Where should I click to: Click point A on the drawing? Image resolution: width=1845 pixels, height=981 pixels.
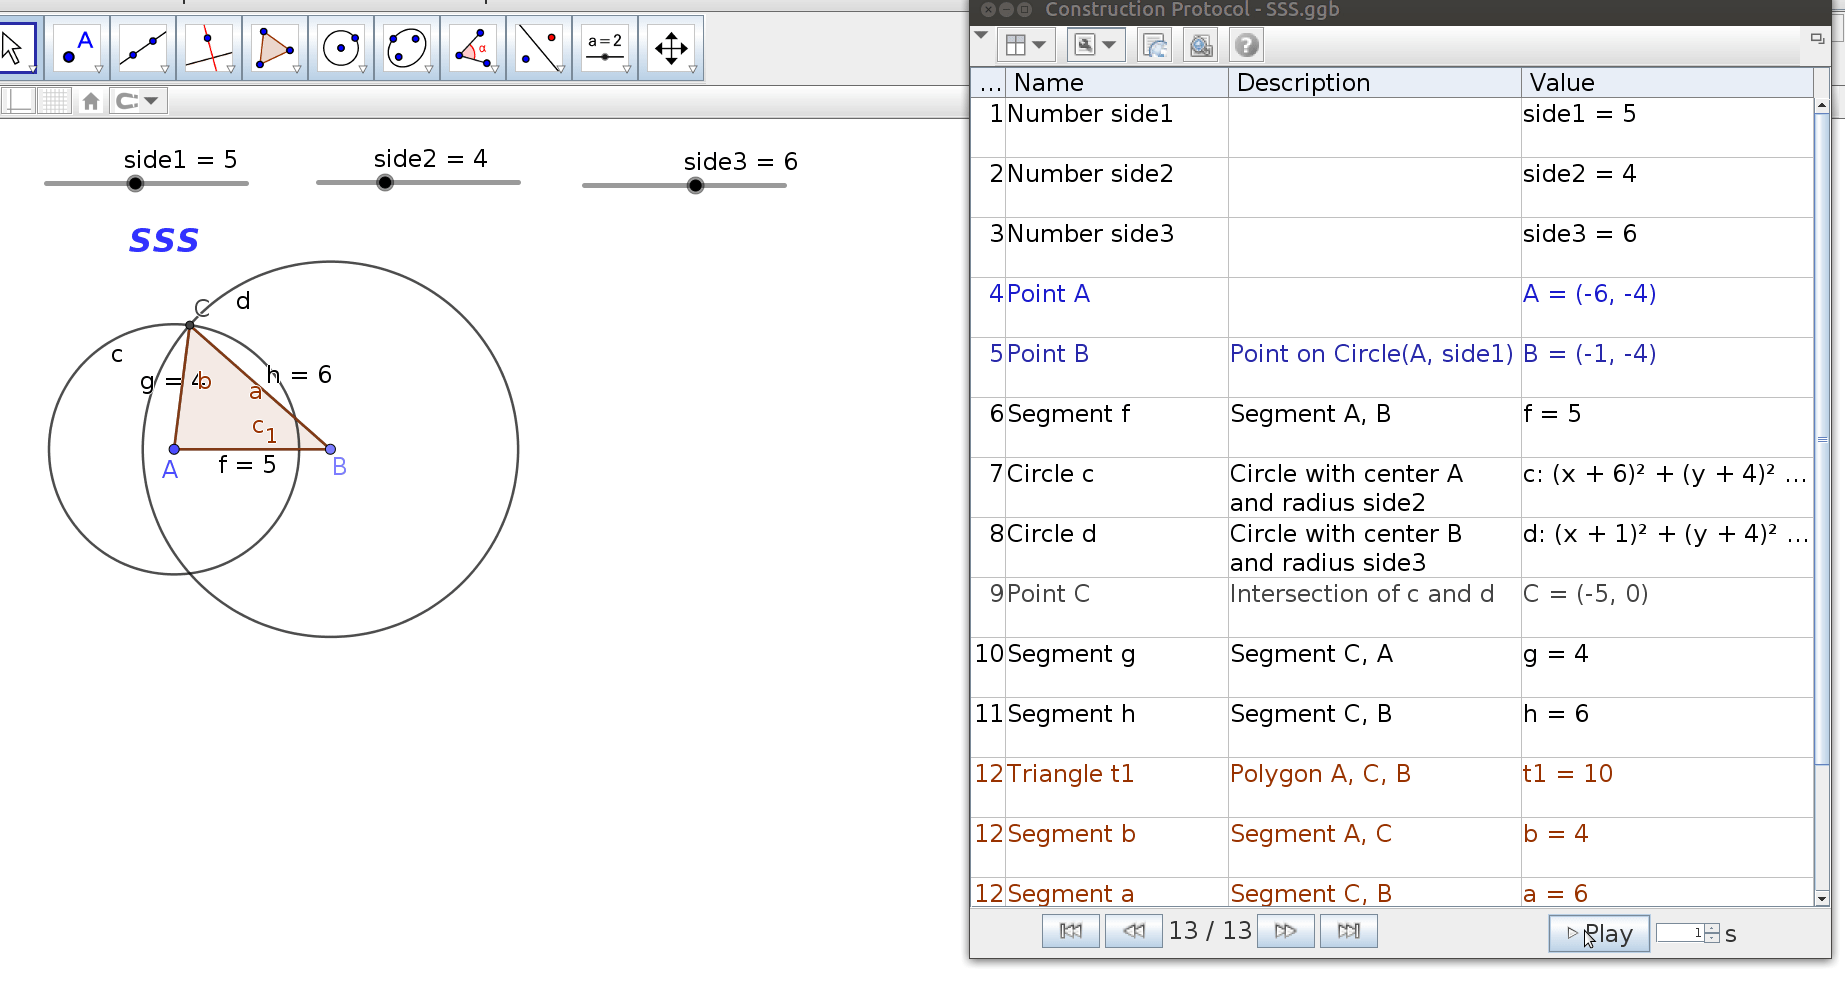[x=174, y=449]
